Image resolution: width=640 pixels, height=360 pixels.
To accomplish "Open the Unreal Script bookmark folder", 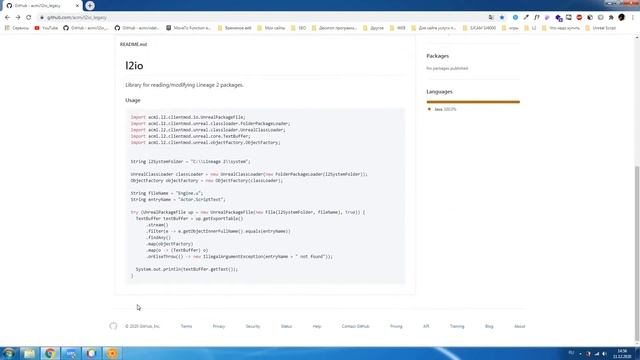I will click(x=600, y=28).
